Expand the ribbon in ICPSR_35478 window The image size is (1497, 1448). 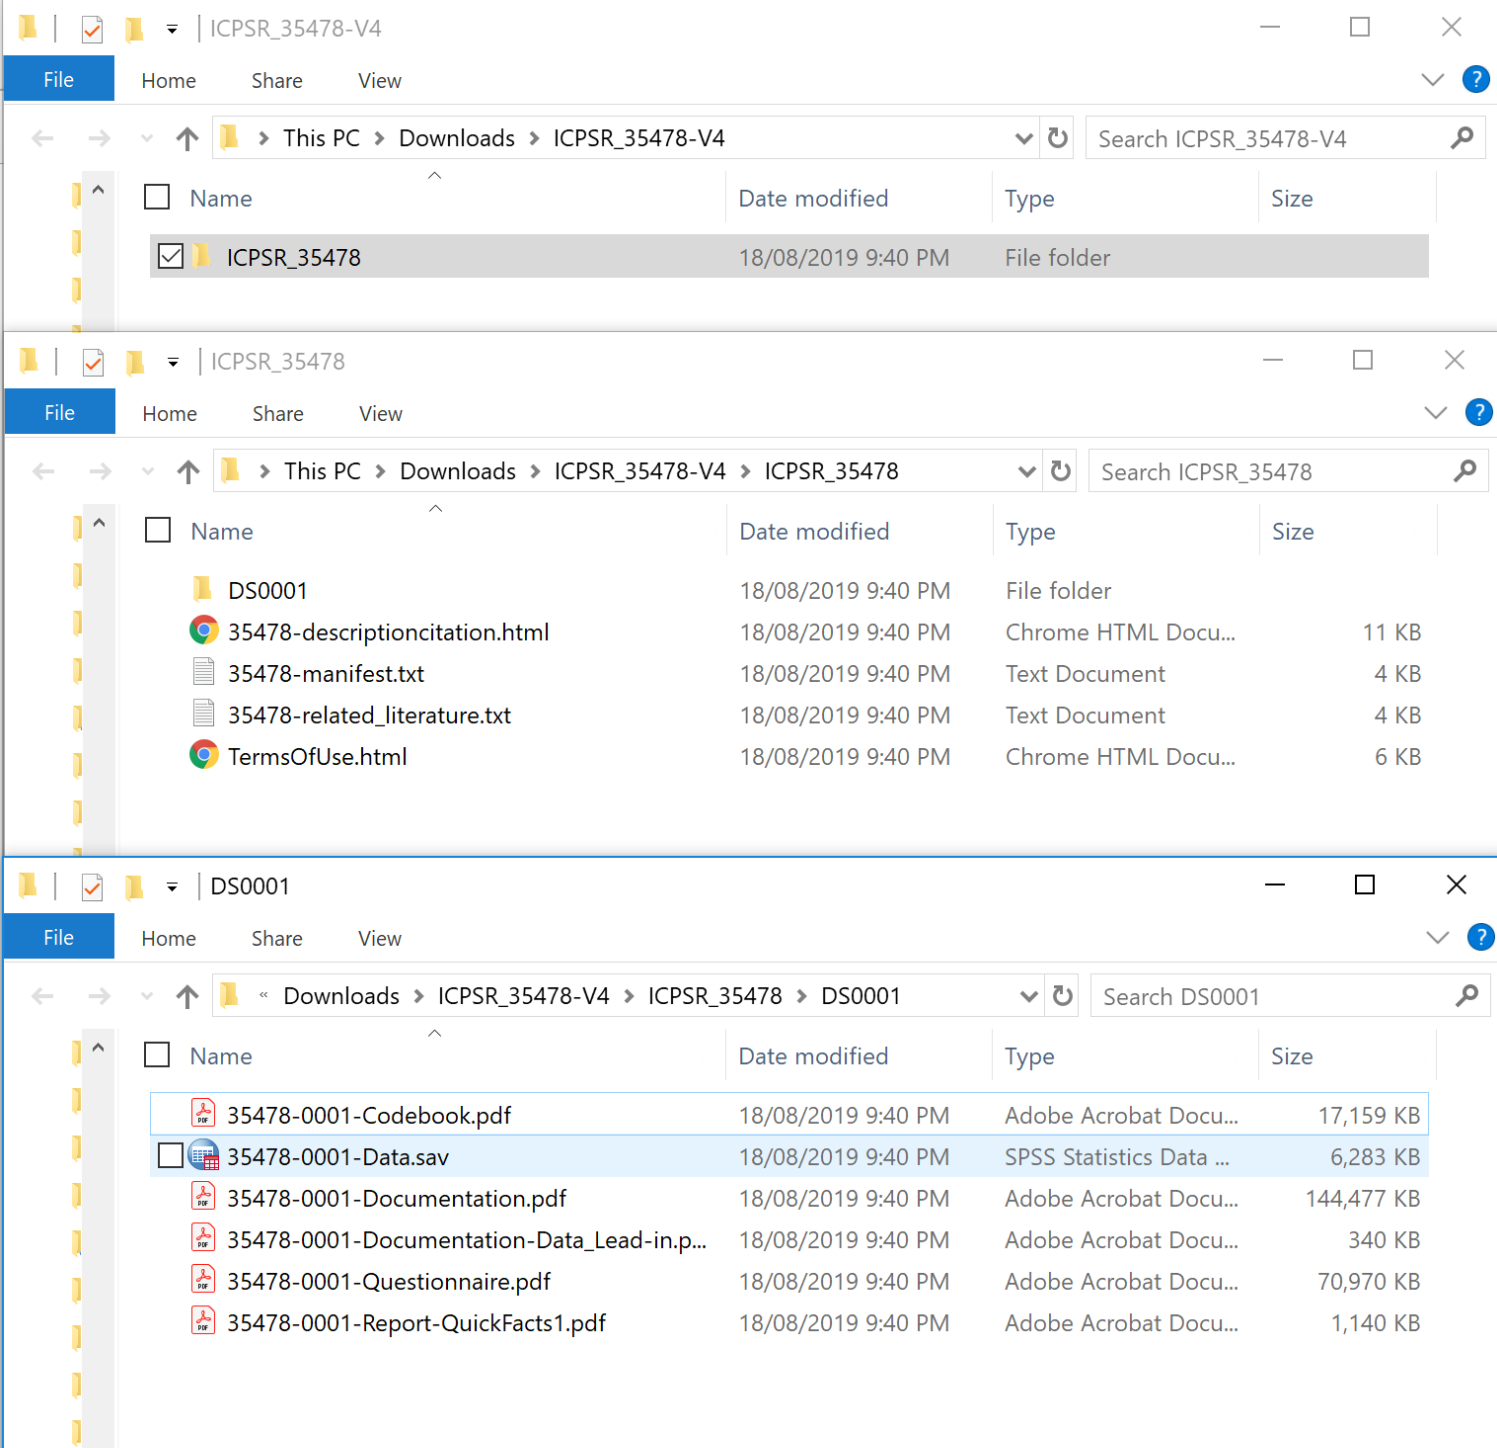pyautogui.click(x=1436, y=413)
